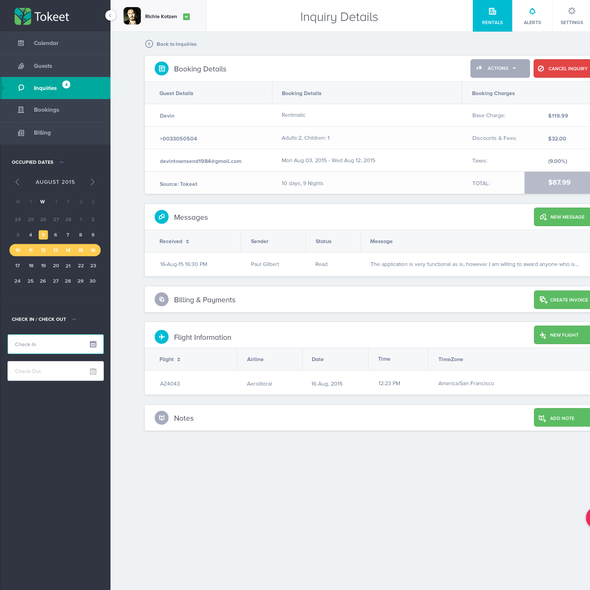This screenshot has width=590, height=590.
Task: Go to Calendar in sidebar
Action: (x=55, y=43)
